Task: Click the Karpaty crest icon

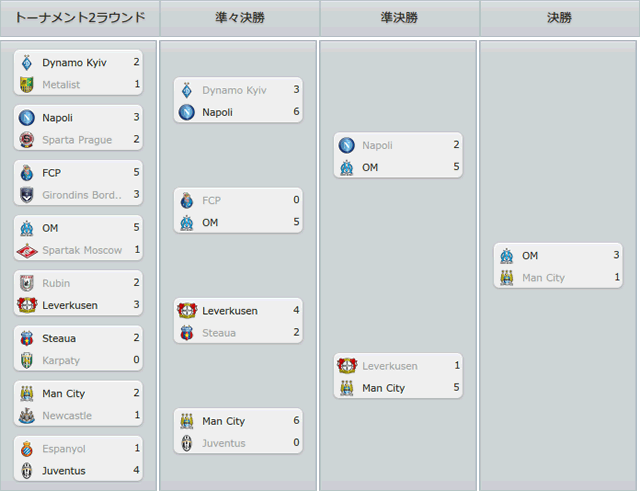Action: 27,360
